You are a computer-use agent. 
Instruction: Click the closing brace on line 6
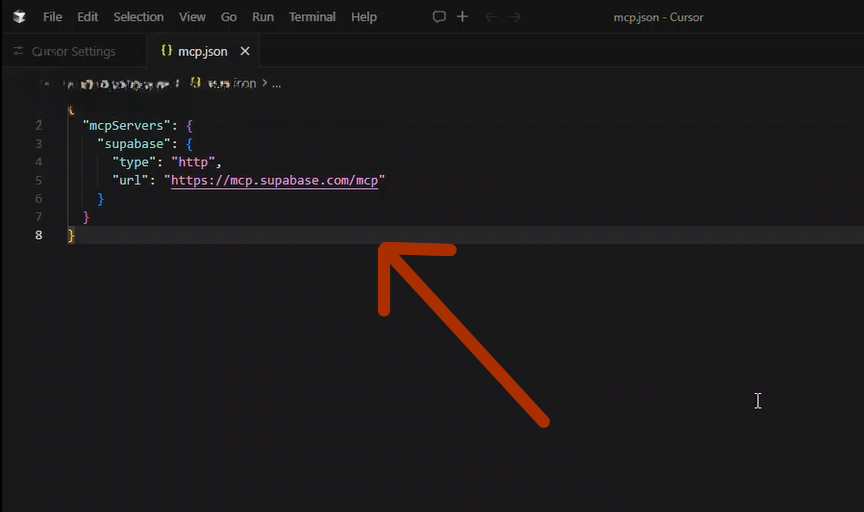pos(100,199)
